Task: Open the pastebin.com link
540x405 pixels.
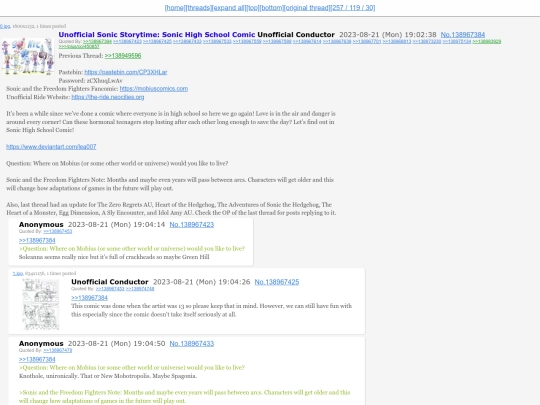Action: (x=126, y=72)
